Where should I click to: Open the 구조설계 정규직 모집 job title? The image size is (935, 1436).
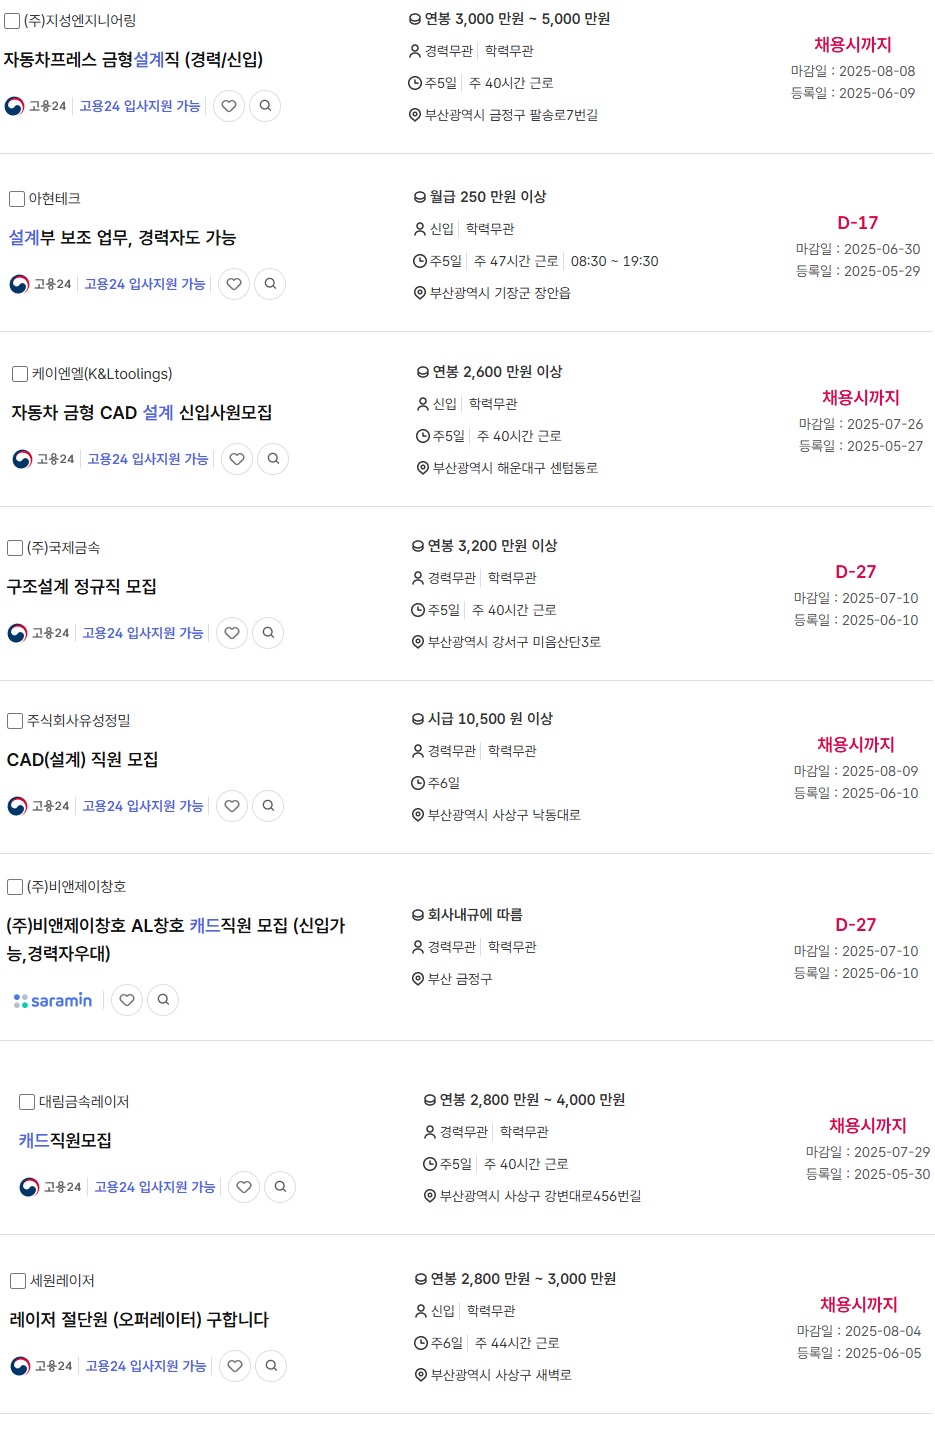[x=82, y=587]
